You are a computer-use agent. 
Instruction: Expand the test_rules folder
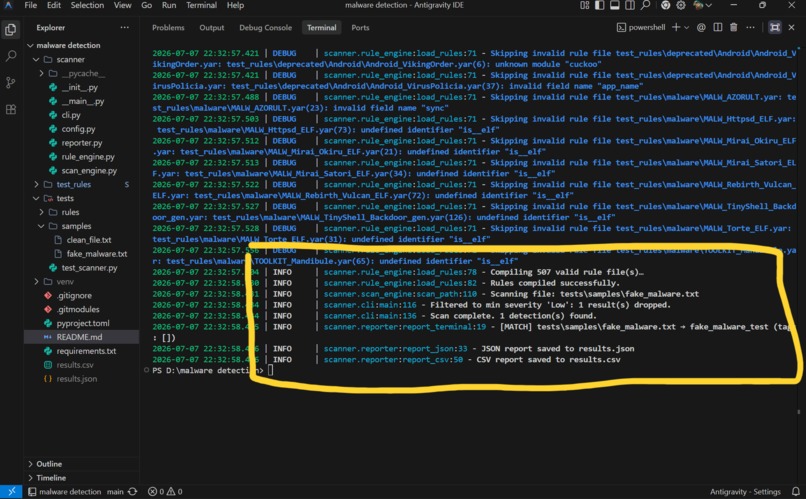(36, 184)
